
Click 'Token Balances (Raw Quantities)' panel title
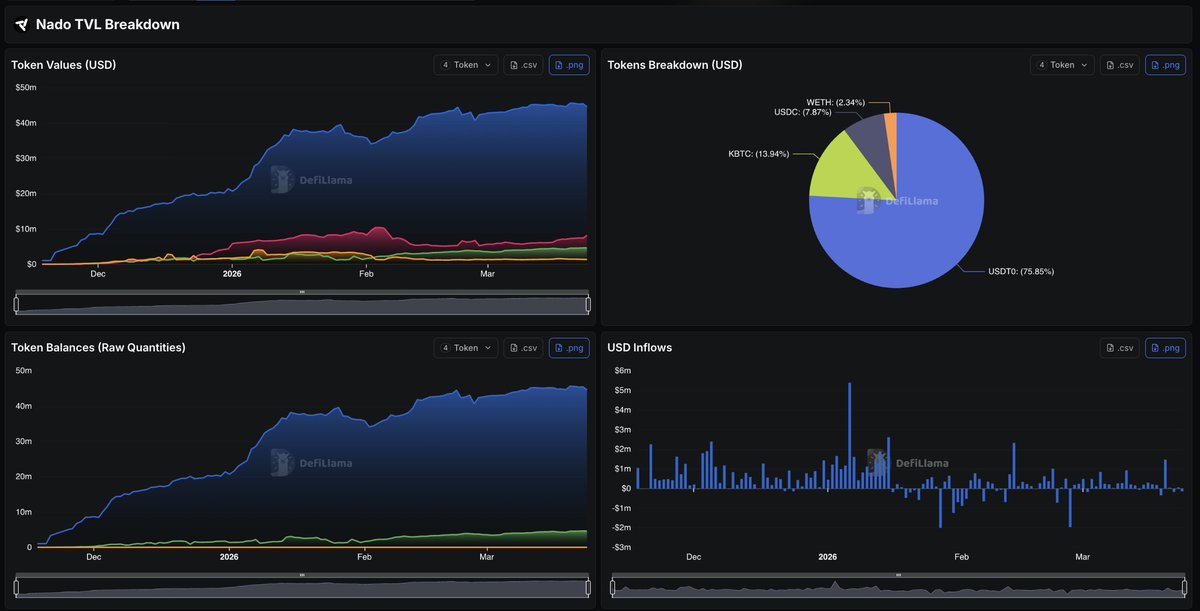(x=98, y=348)
